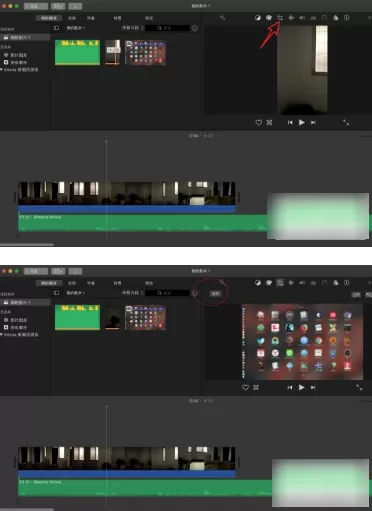The image size is (372, 511).
Task: Go back to Projects in top window
Action: click(36, 6)
